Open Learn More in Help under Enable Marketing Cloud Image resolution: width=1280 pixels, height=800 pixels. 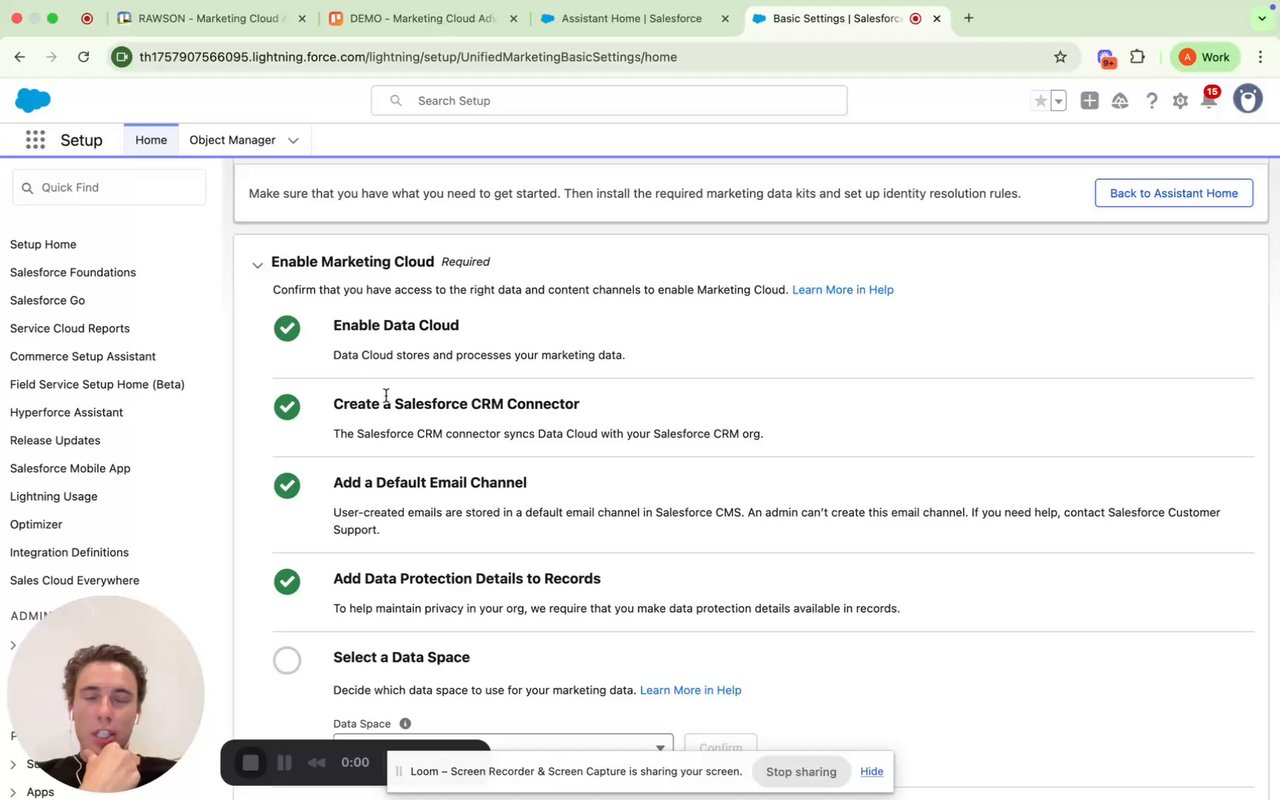click(843, 290)
